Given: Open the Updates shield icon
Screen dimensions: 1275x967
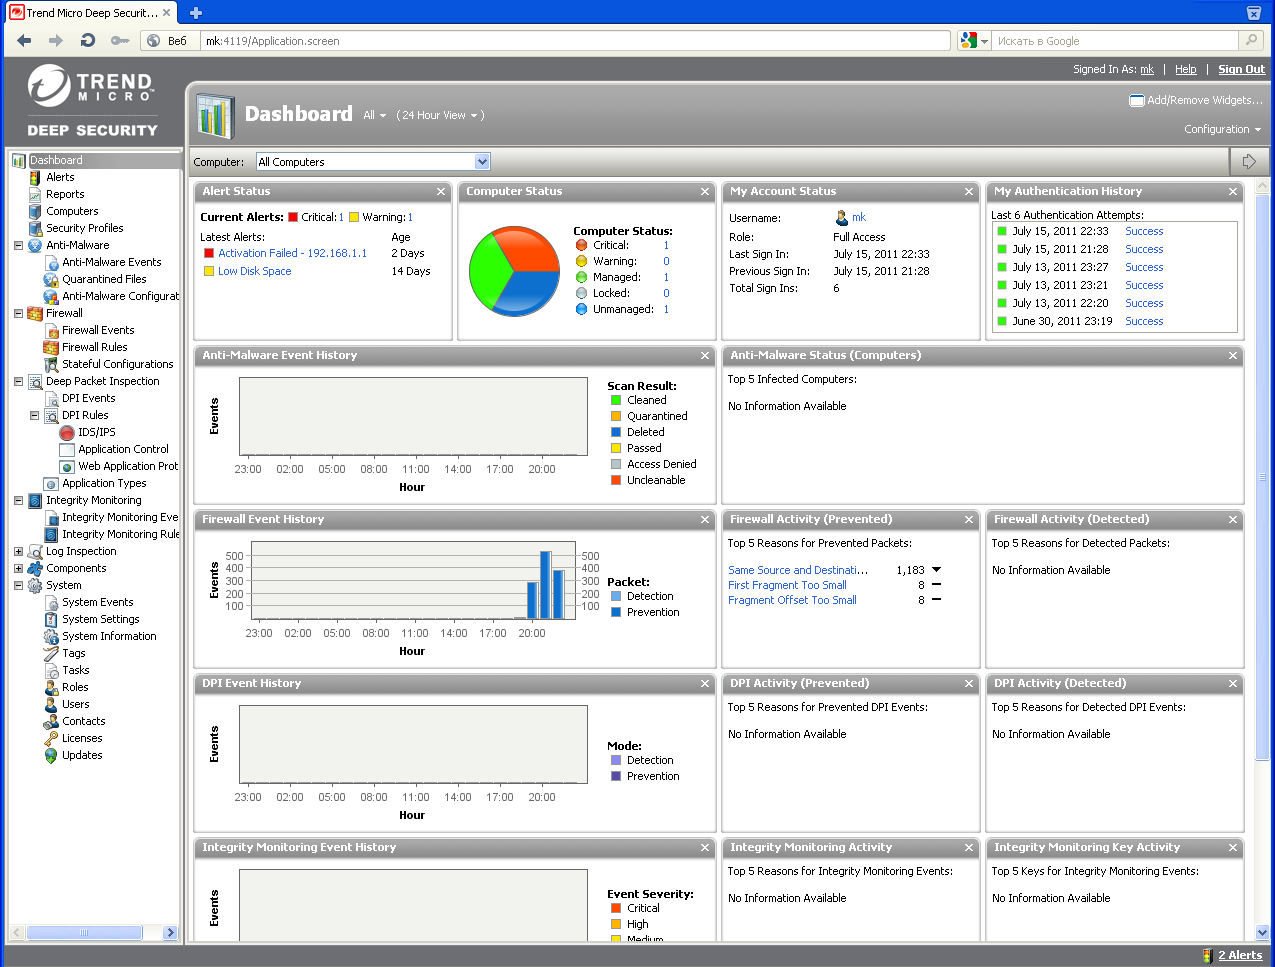Looking at the screenshot, I should click(x=51, y=756).
